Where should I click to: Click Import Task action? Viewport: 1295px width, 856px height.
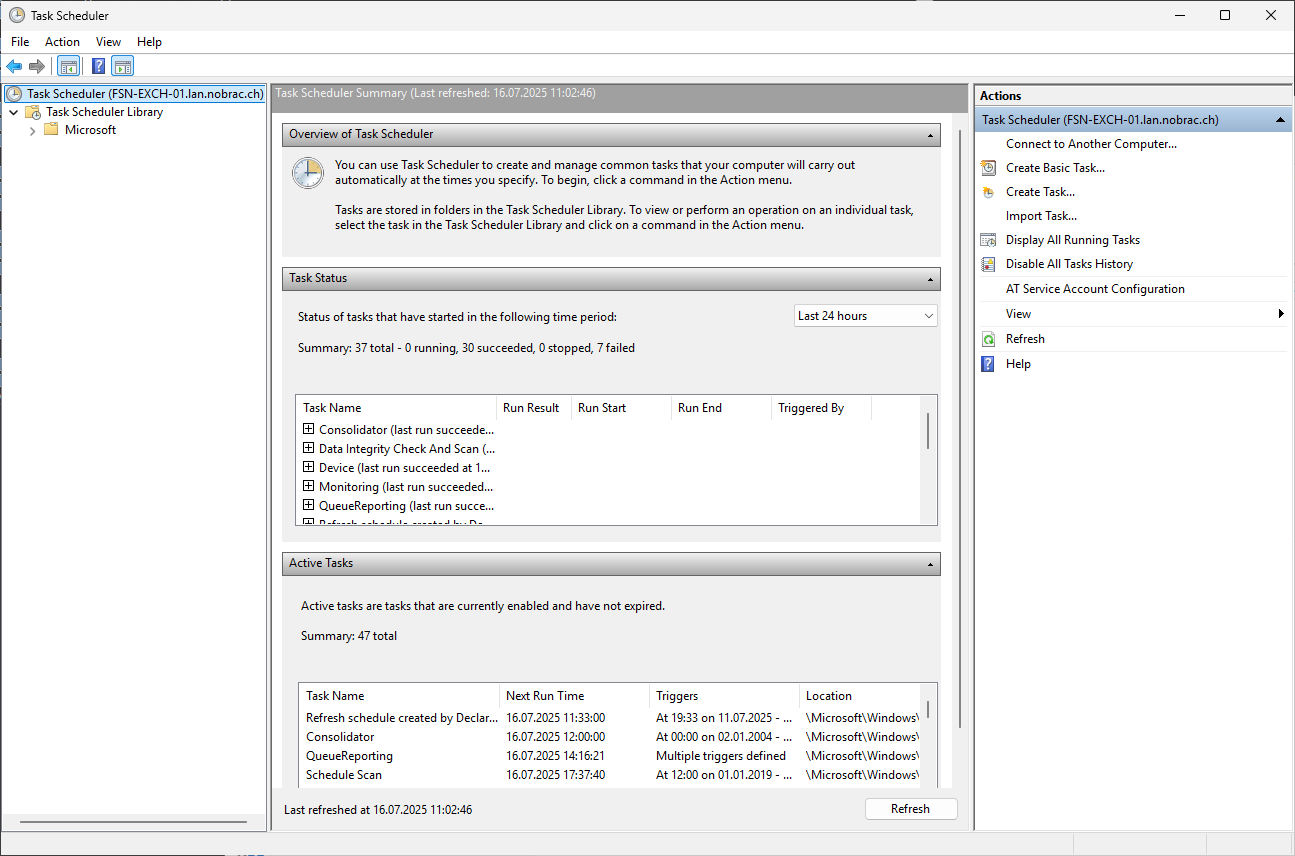click(1041, 216)
